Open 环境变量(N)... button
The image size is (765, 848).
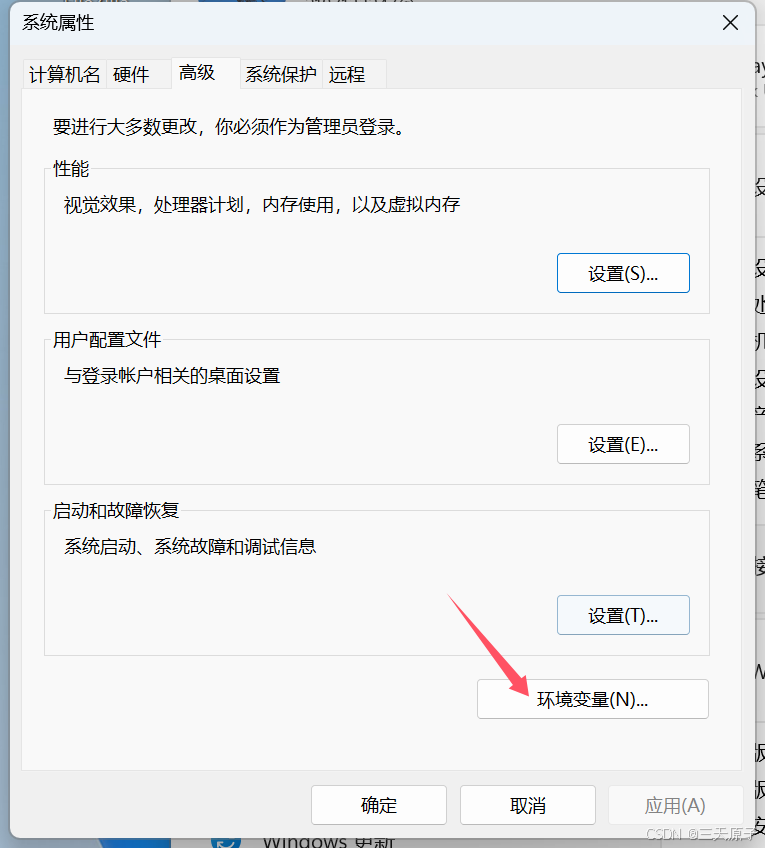click(593, 699)
